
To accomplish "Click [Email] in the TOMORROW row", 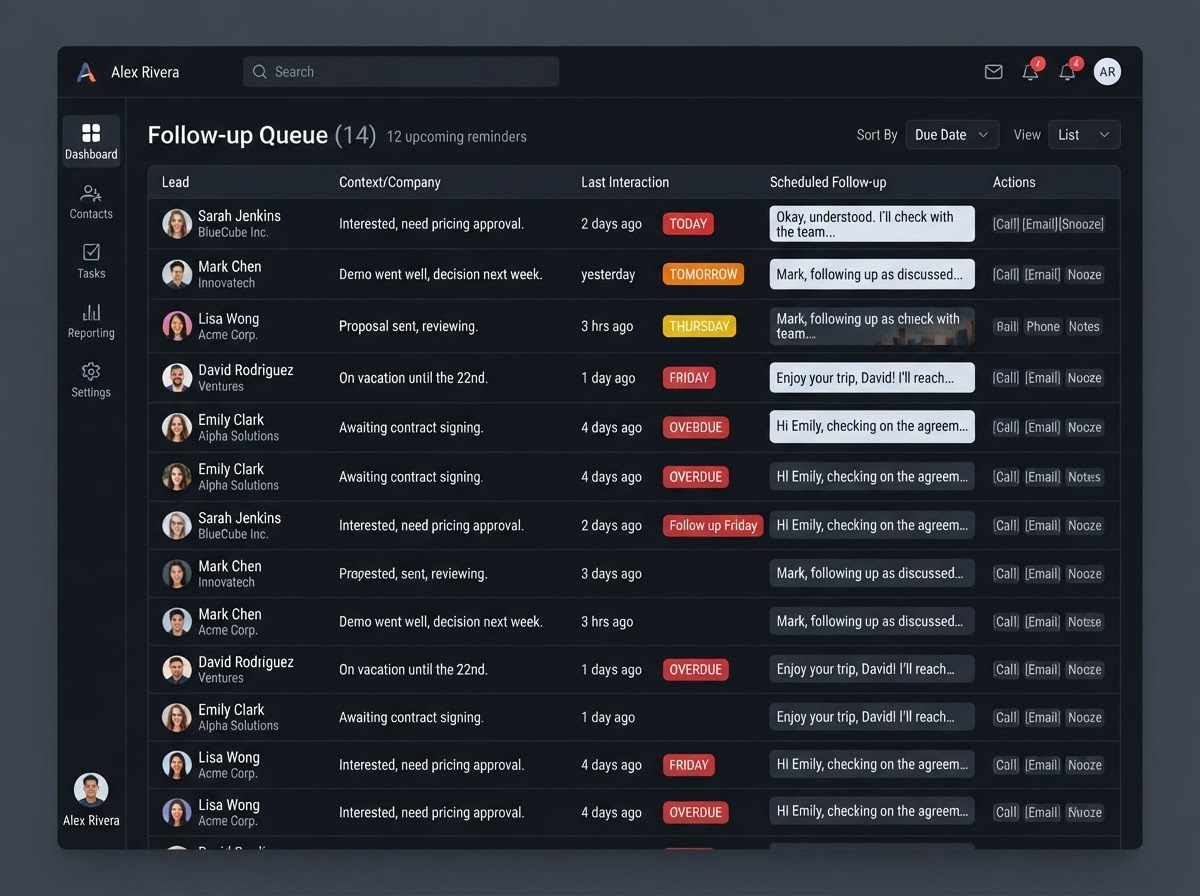I will point(1043,274).
